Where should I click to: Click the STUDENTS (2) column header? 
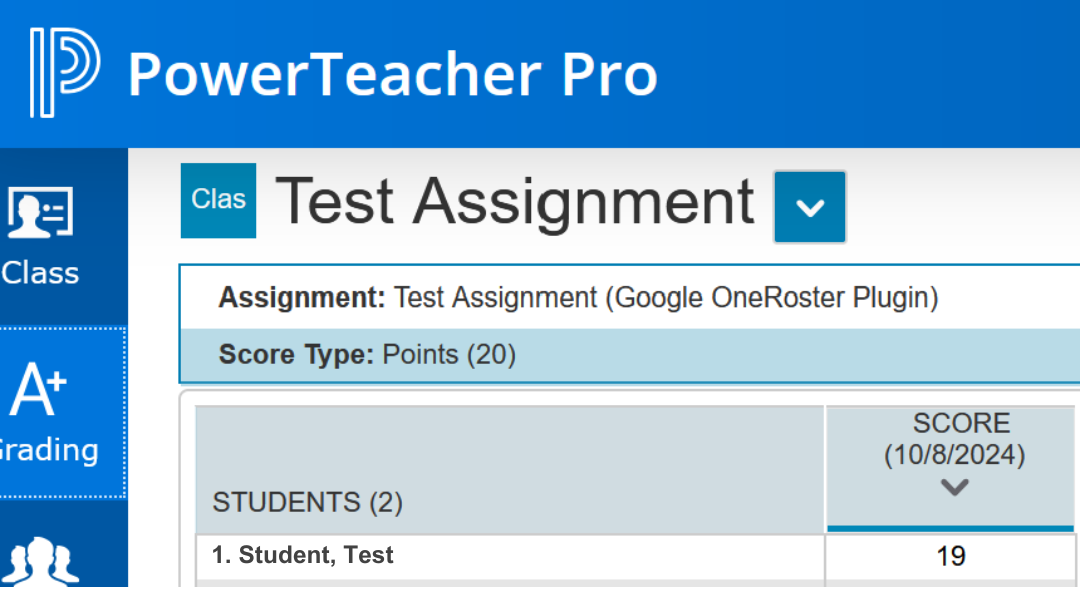pyautogui.click(x=307, y=502)
